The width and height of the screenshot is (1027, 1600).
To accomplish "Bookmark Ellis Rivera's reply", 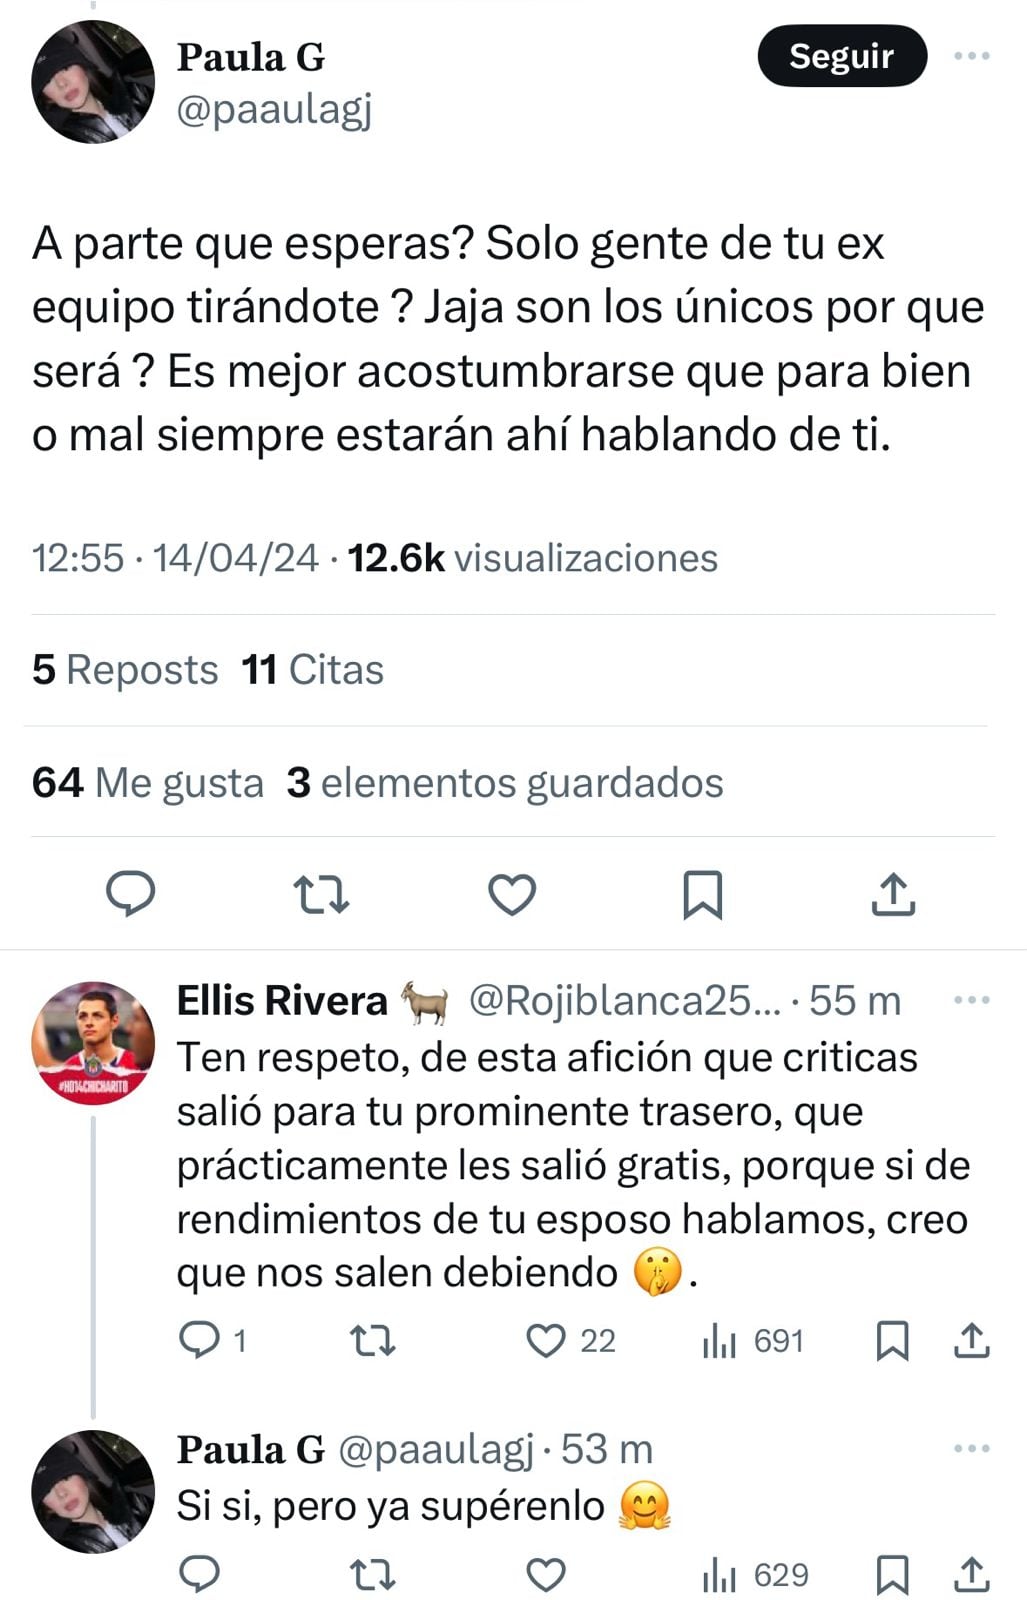I will [x=892, y=1340].
